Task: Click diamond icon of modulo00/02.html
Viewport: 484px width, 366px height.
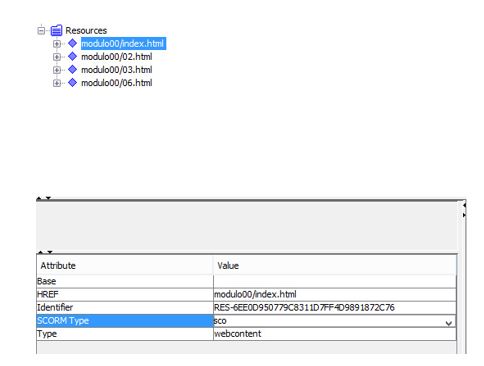Action: (x=72, y=56)
